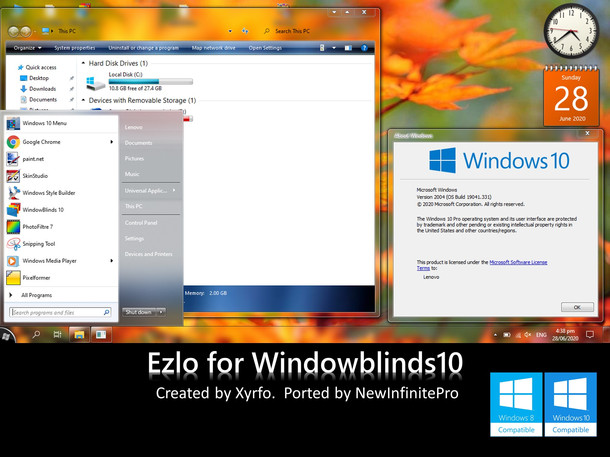Open Control Panel from start menu
This screenshot has width=610, height=457.
(141, 223)
